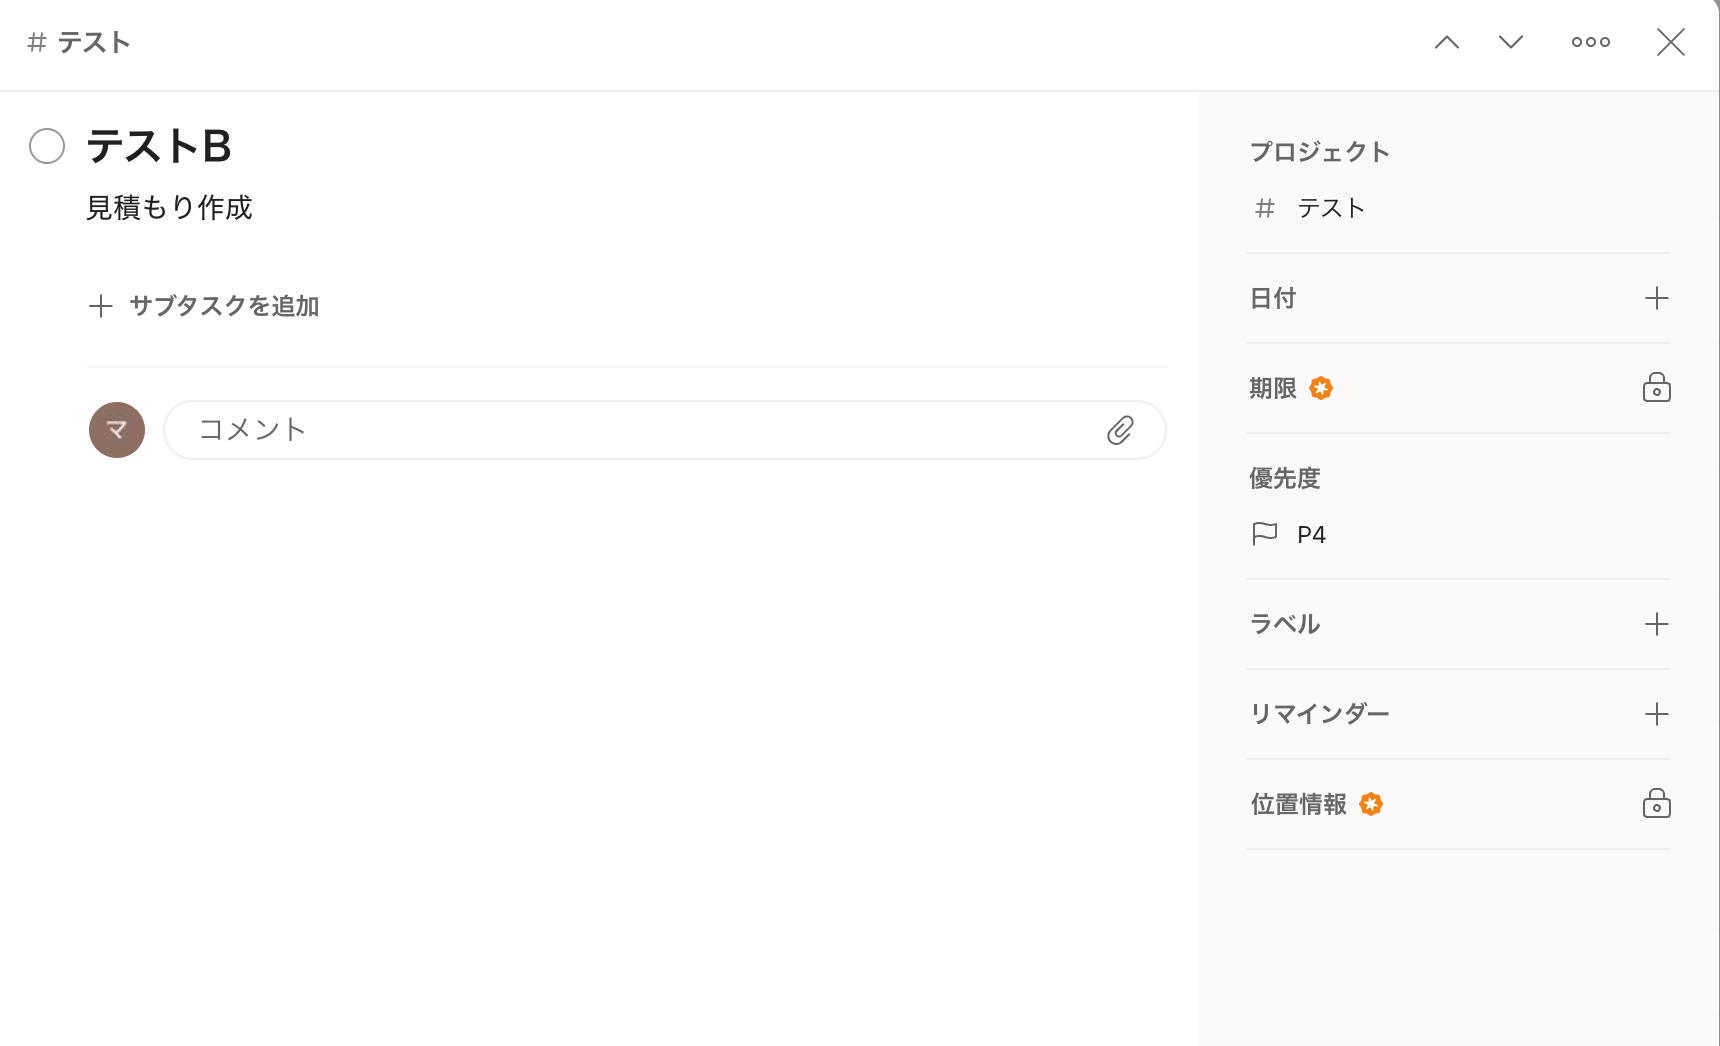This screenshot has height=1046, width=1720.
Task: Go to next task with down chevron
Action: [1510, 42]
